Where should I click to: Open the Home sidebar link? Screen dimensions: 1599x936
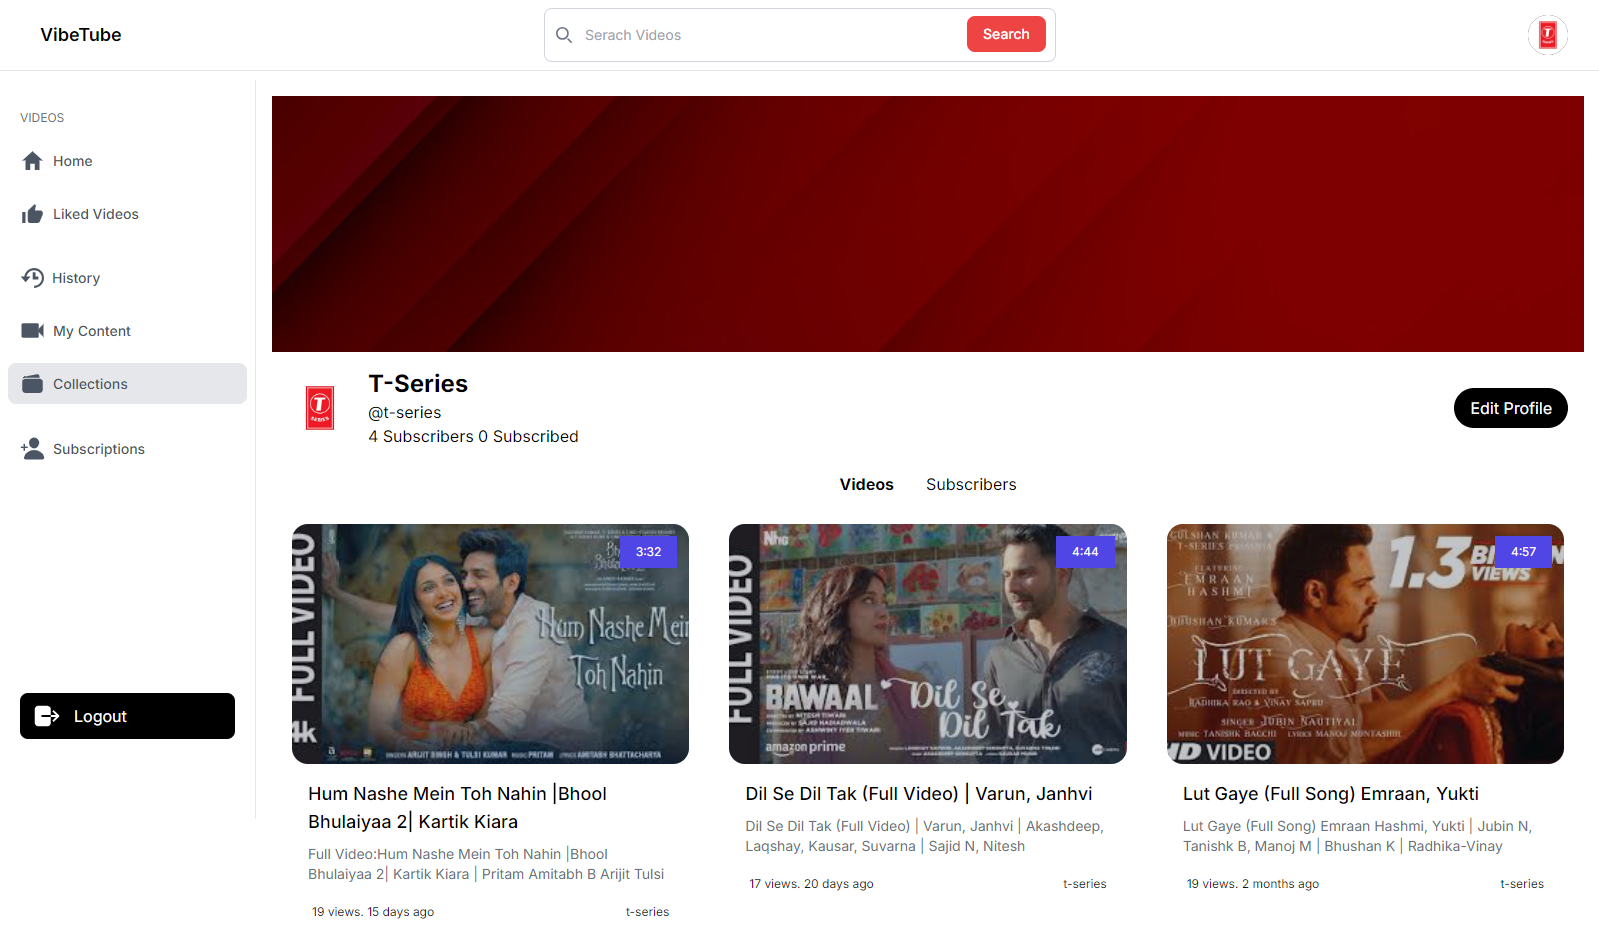click(127, 161)
